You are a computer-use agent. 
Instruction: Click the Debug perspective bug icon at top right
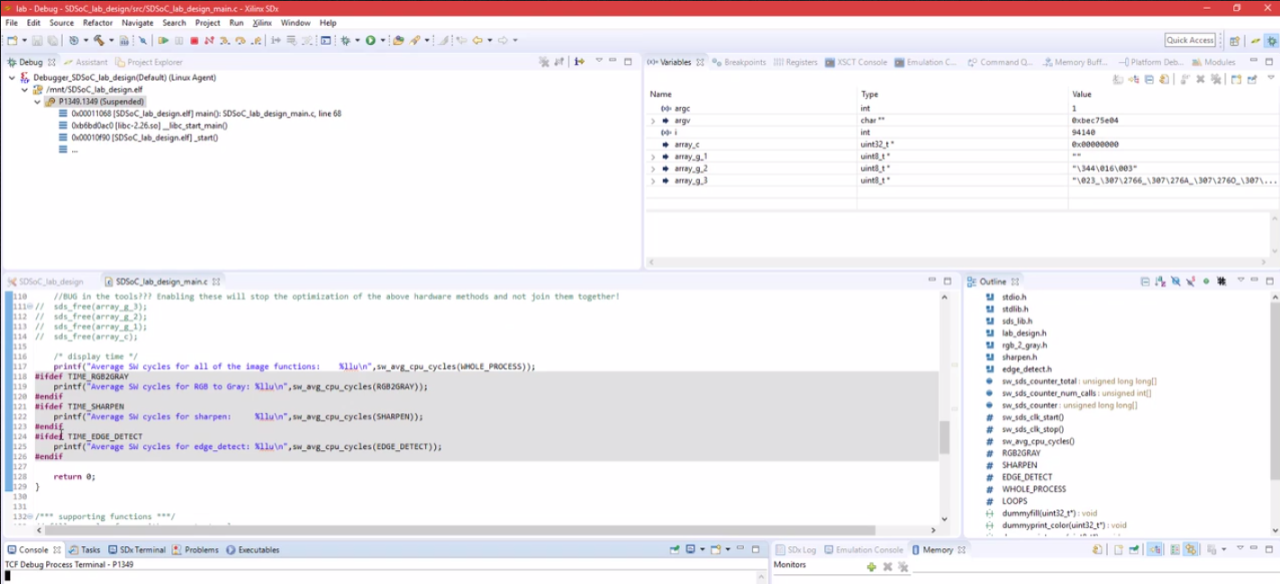click(1271, 40)
